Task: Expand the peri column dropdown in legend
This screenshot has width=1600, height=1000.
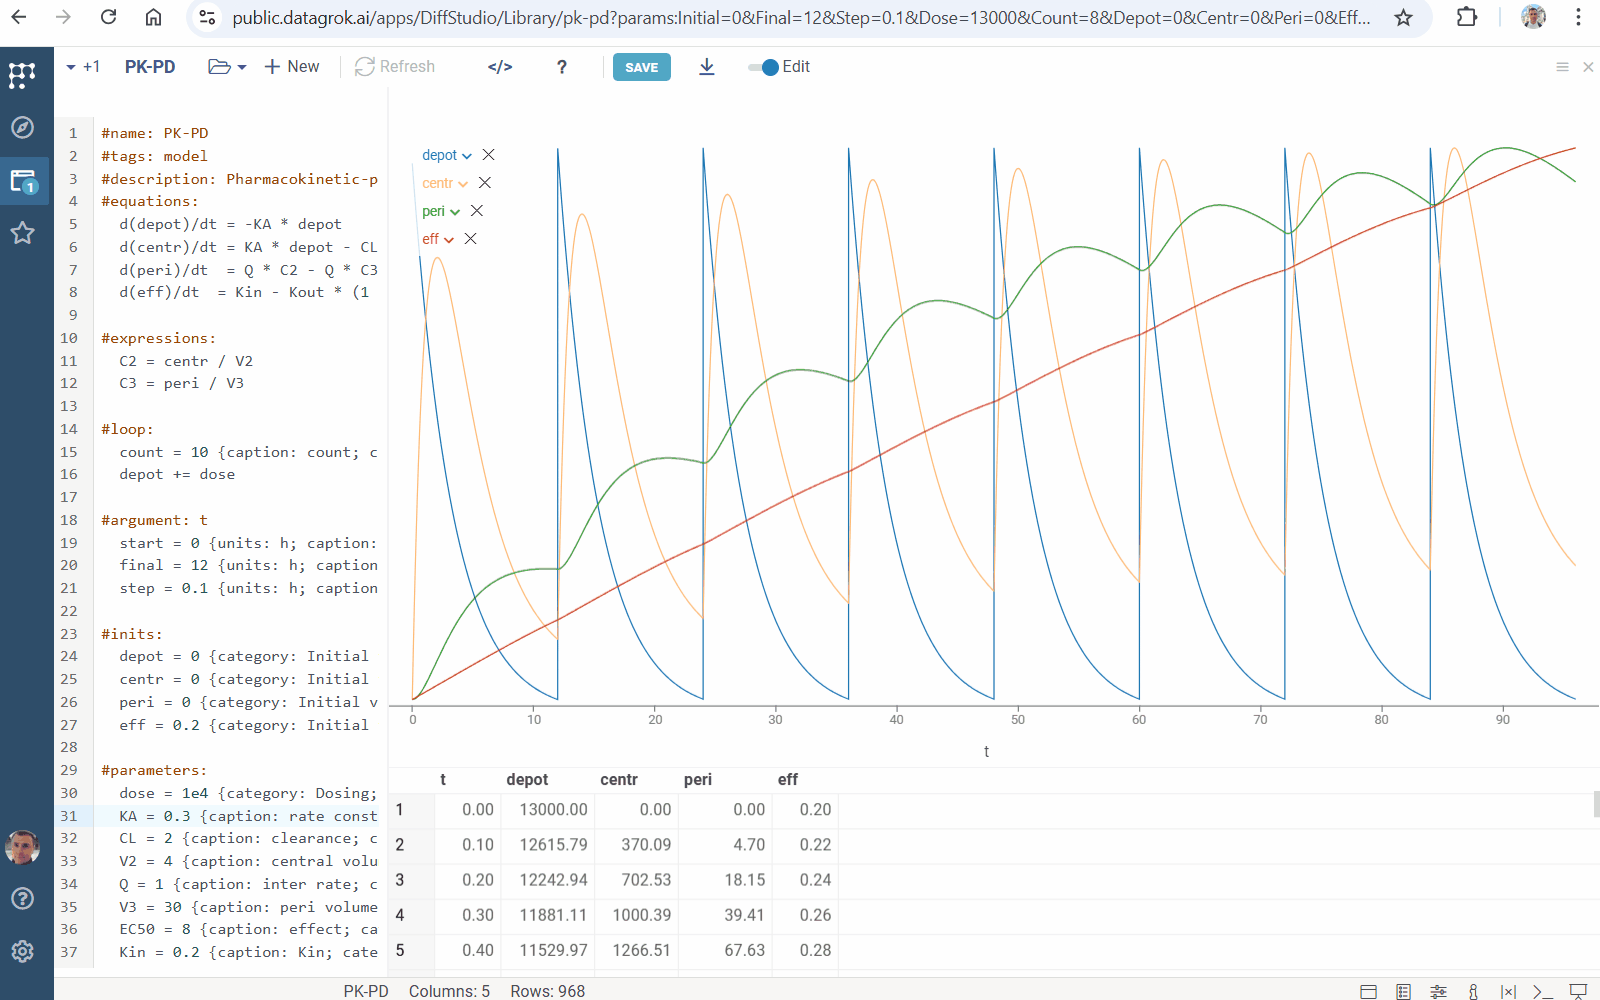Action: (x=455, y=212)
